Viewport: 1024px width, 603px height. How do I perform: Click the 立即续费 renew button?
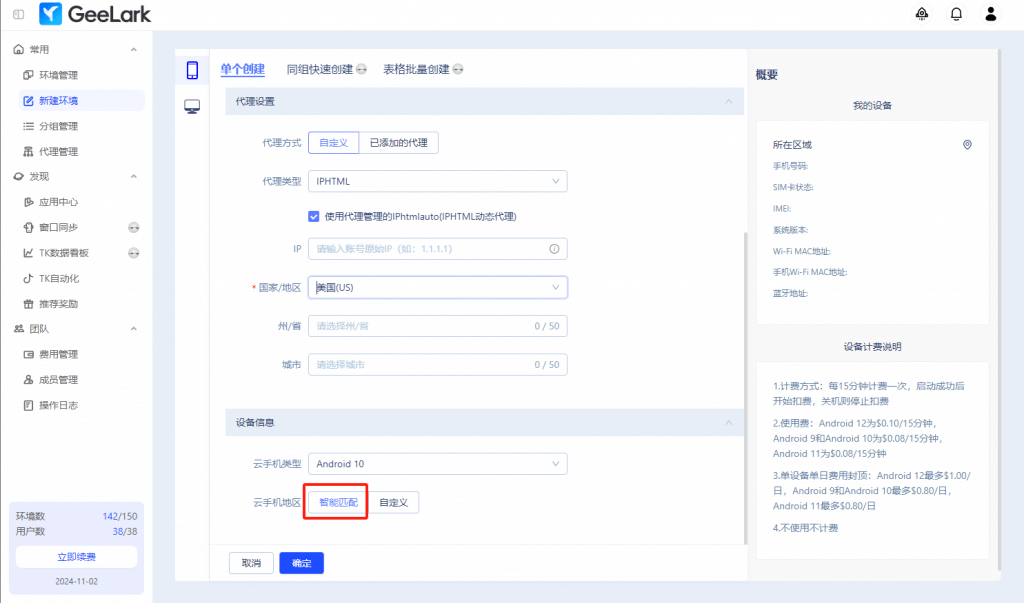pos(76,557)
